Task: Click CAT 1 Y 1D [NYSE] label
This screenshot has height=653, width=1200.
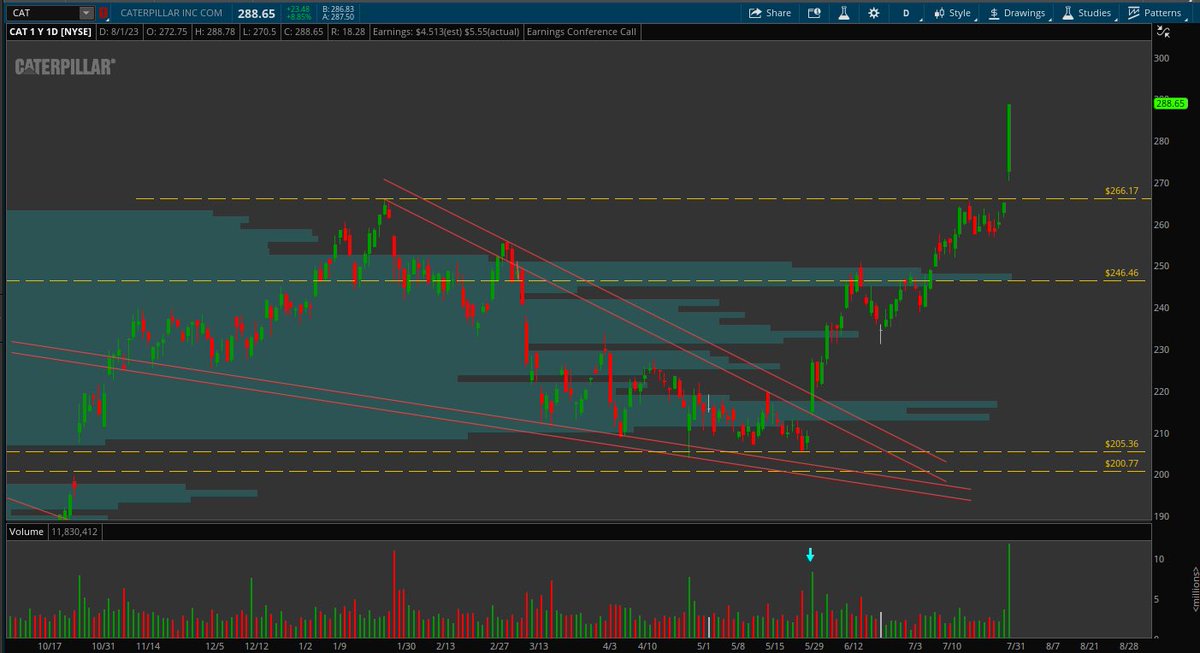Action: pos(51,32)
